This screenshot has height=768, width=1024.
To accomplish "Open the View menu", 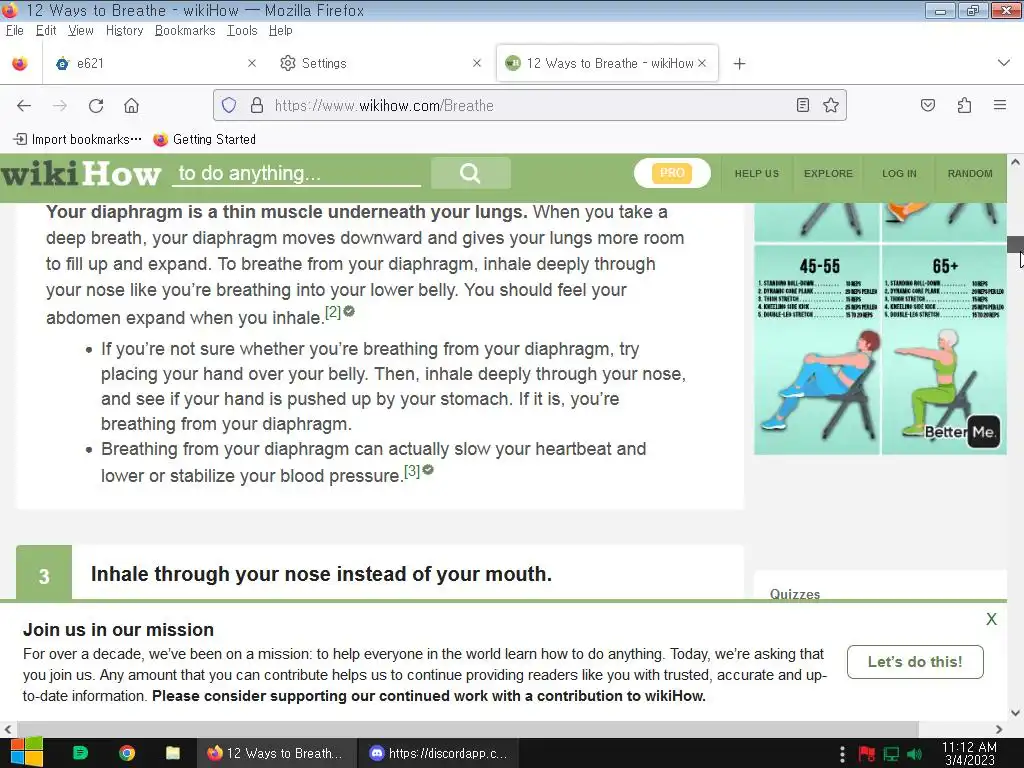I will (80, 31).
